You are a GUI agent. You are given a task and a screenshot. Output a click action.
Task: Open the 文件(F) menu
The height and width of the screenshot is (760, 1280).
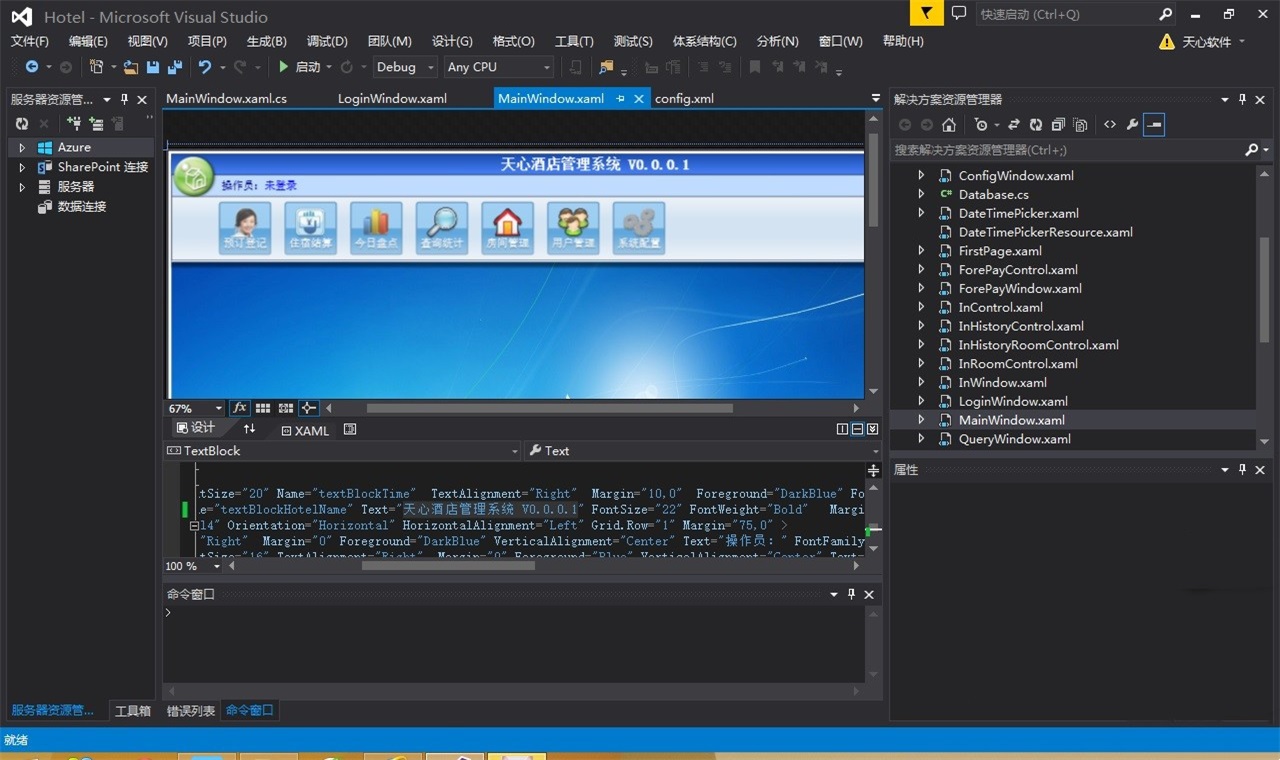30,41
